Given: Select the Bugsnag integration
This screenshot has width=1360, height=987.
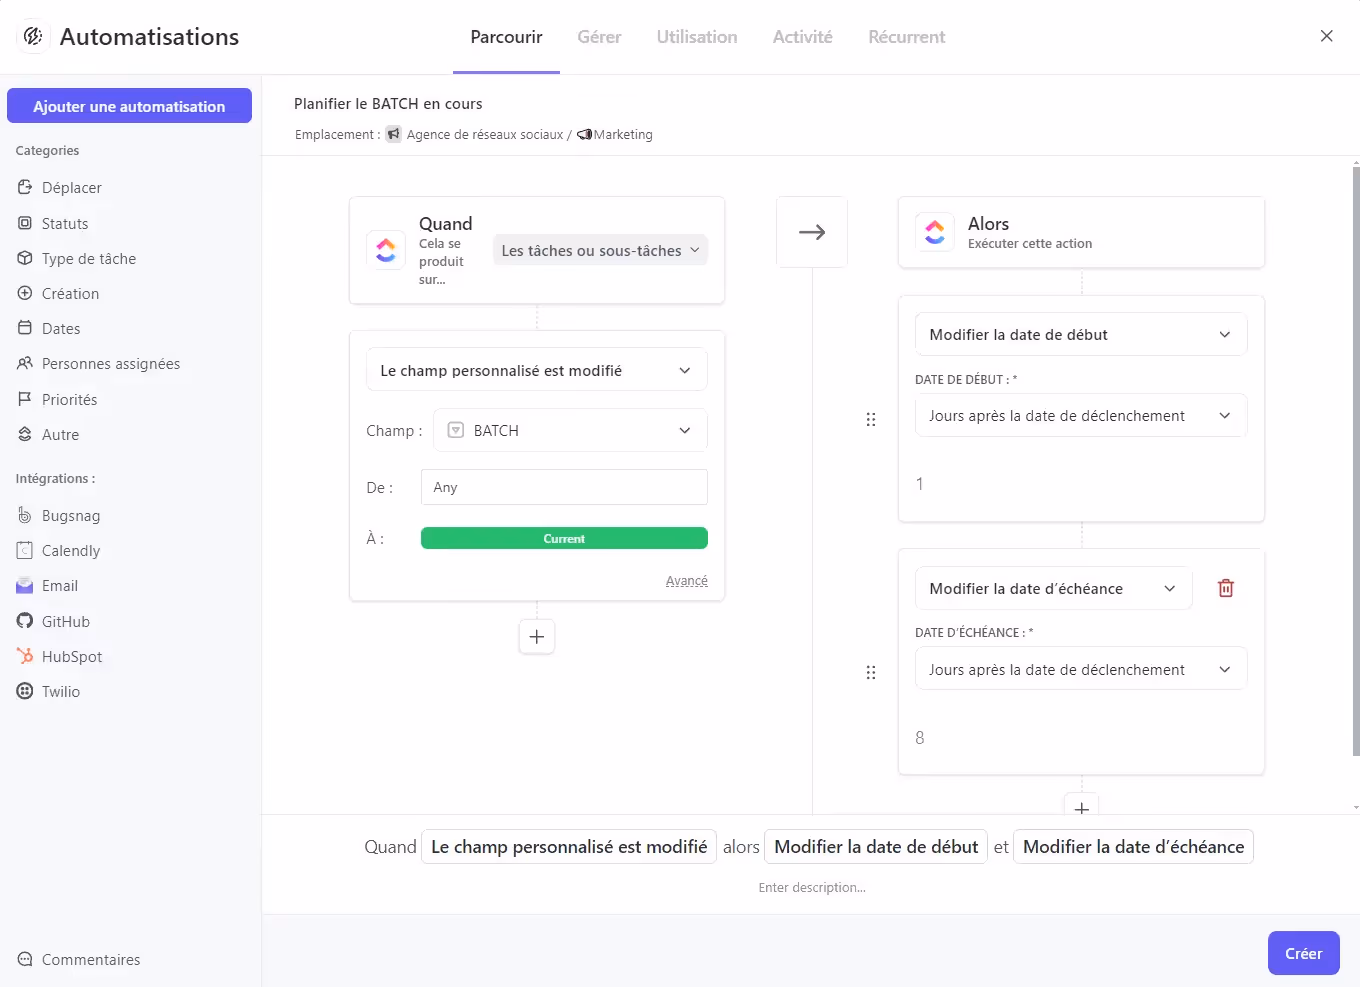Looking at the screenshot, I should pyautogui.click(x=70, y=515).
